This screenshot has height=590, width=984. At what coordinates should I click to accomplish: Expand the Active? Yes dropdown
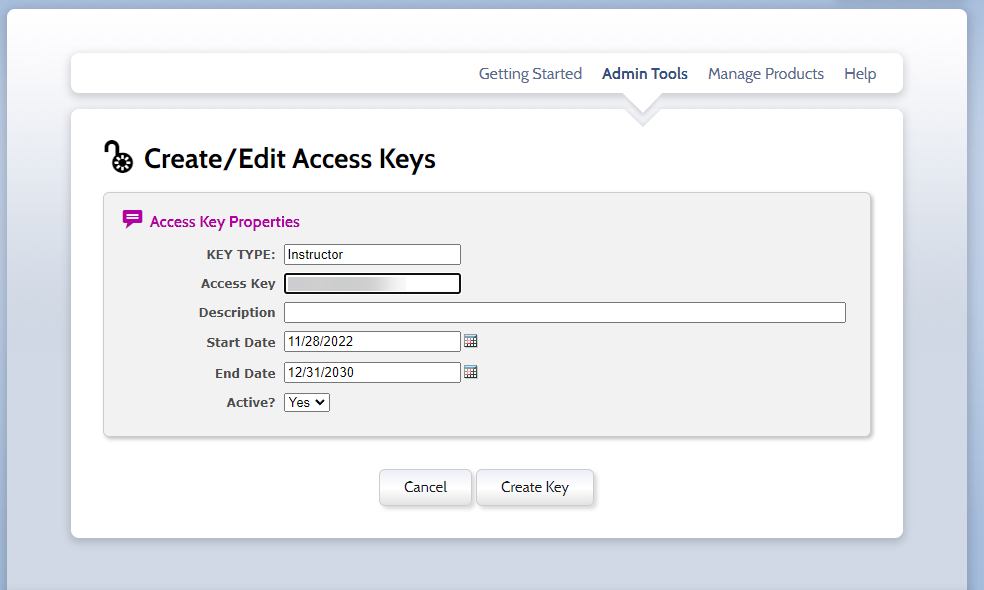tap(307, 402)
